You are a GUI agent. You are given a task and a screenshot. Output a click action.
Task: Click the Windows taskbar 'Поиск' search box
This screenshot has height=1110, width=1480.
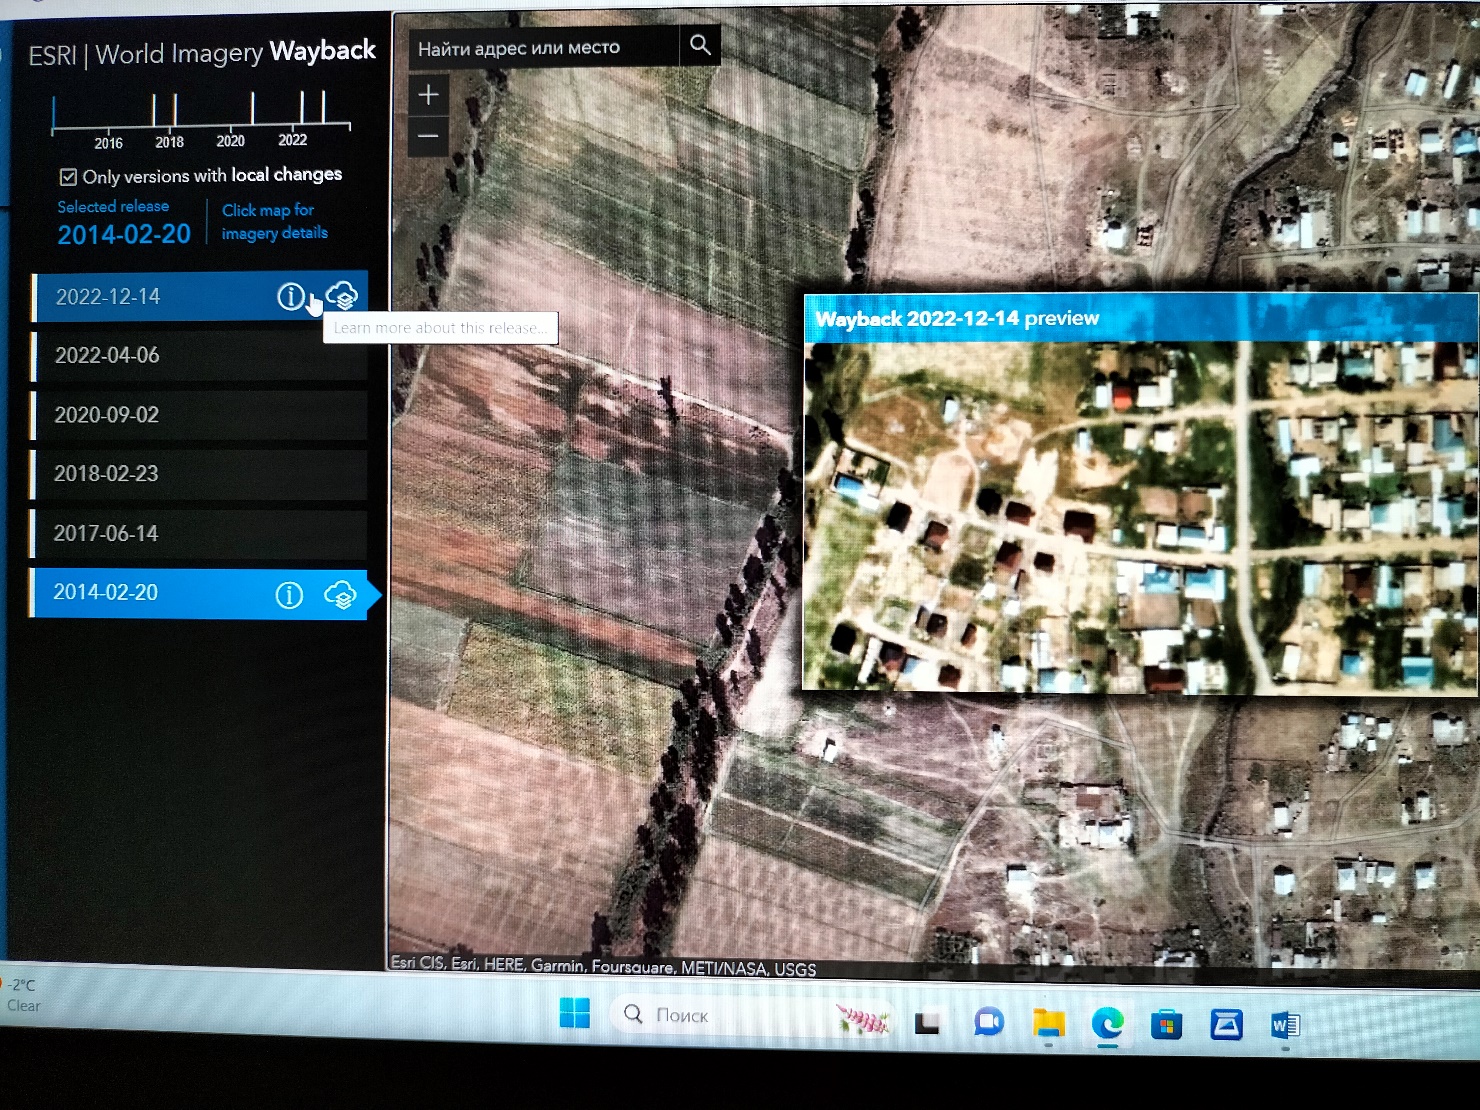click(752, 1015)
